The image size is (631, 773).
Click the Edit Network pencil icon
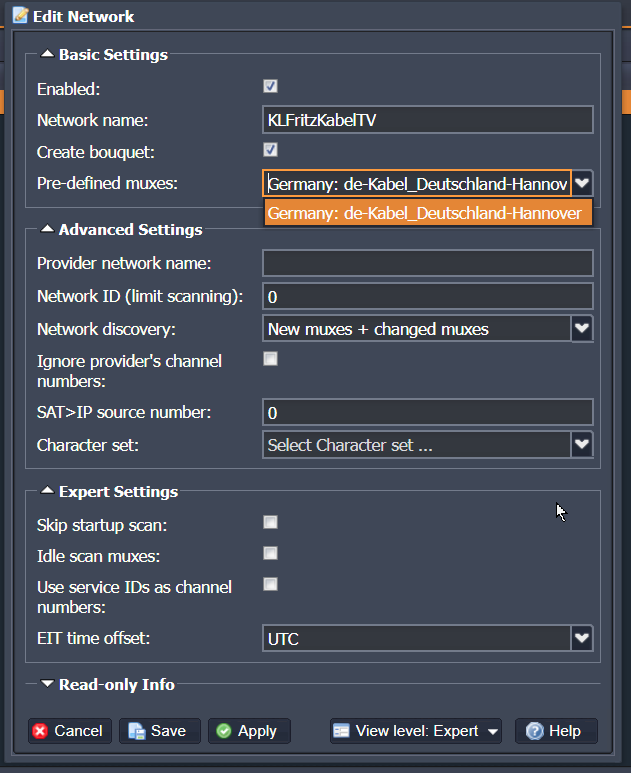click(x=21, y=15)
